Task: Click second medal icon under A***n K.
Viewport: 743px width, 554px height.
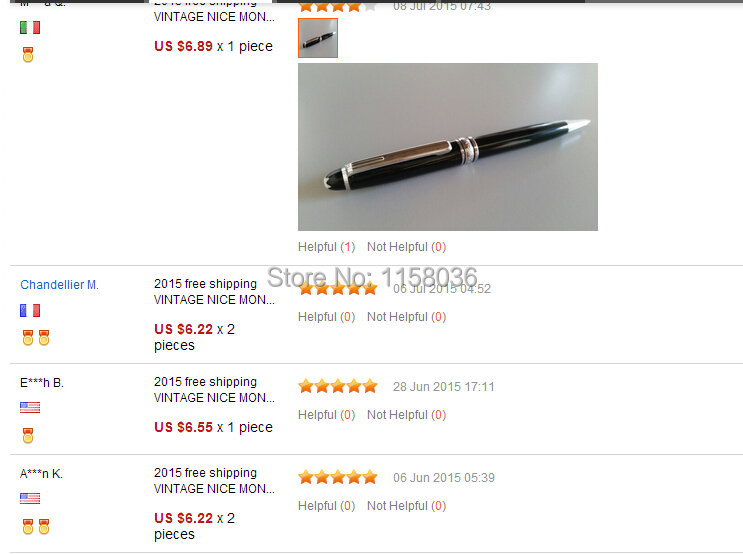Action: (x=44, y=527)
